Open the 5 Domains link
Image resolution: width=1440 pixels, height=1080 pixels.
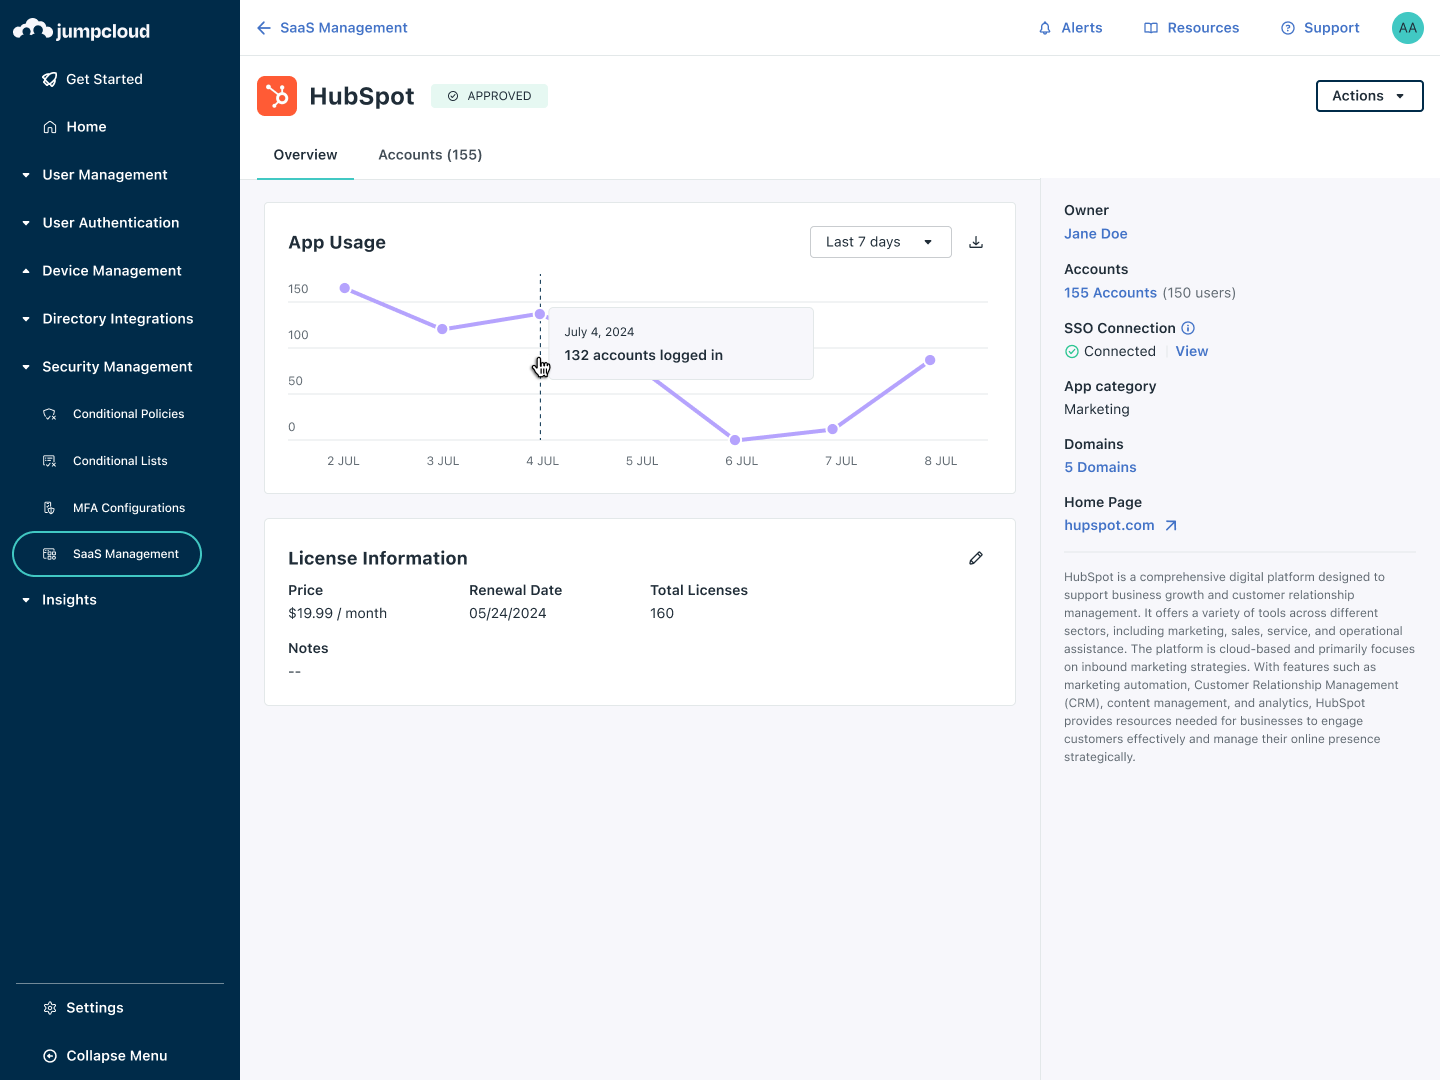point(1100,468)
